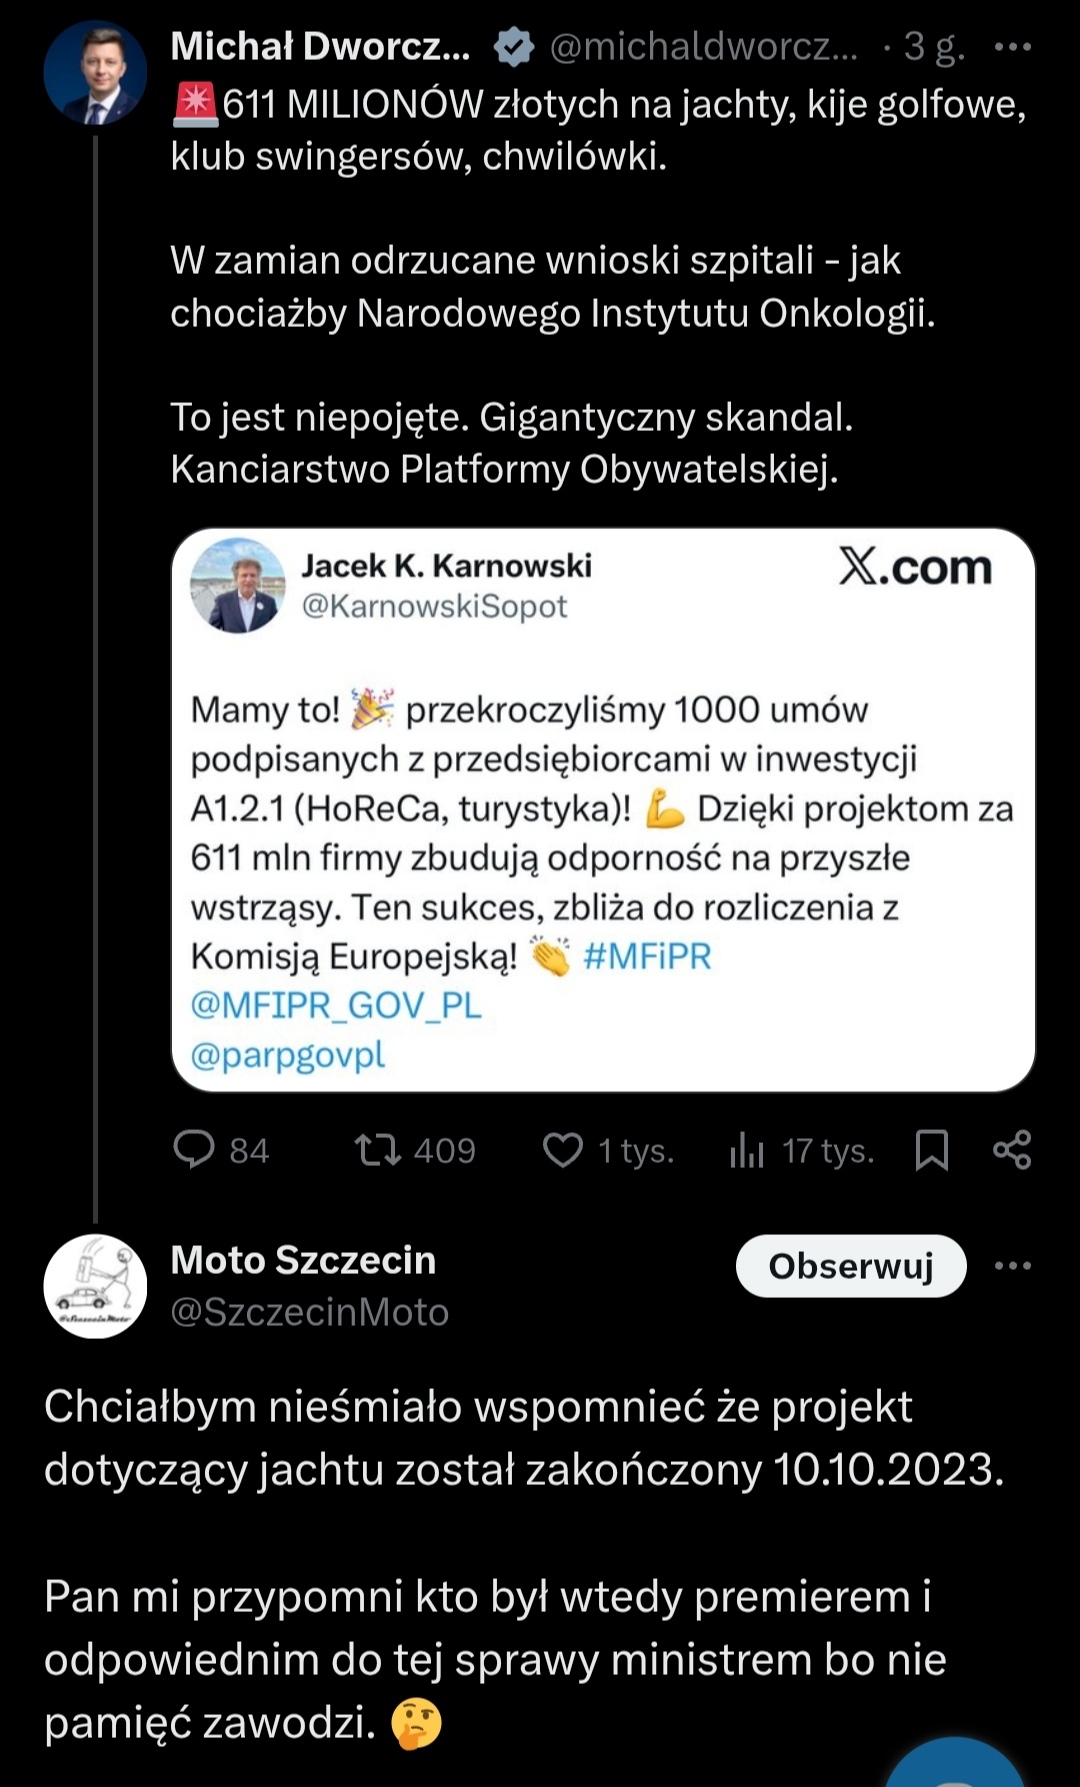Open Michał Dworczyk's profile avatar
The height and width of the screenshot is (1787, 1080).
tap(95, 73)
